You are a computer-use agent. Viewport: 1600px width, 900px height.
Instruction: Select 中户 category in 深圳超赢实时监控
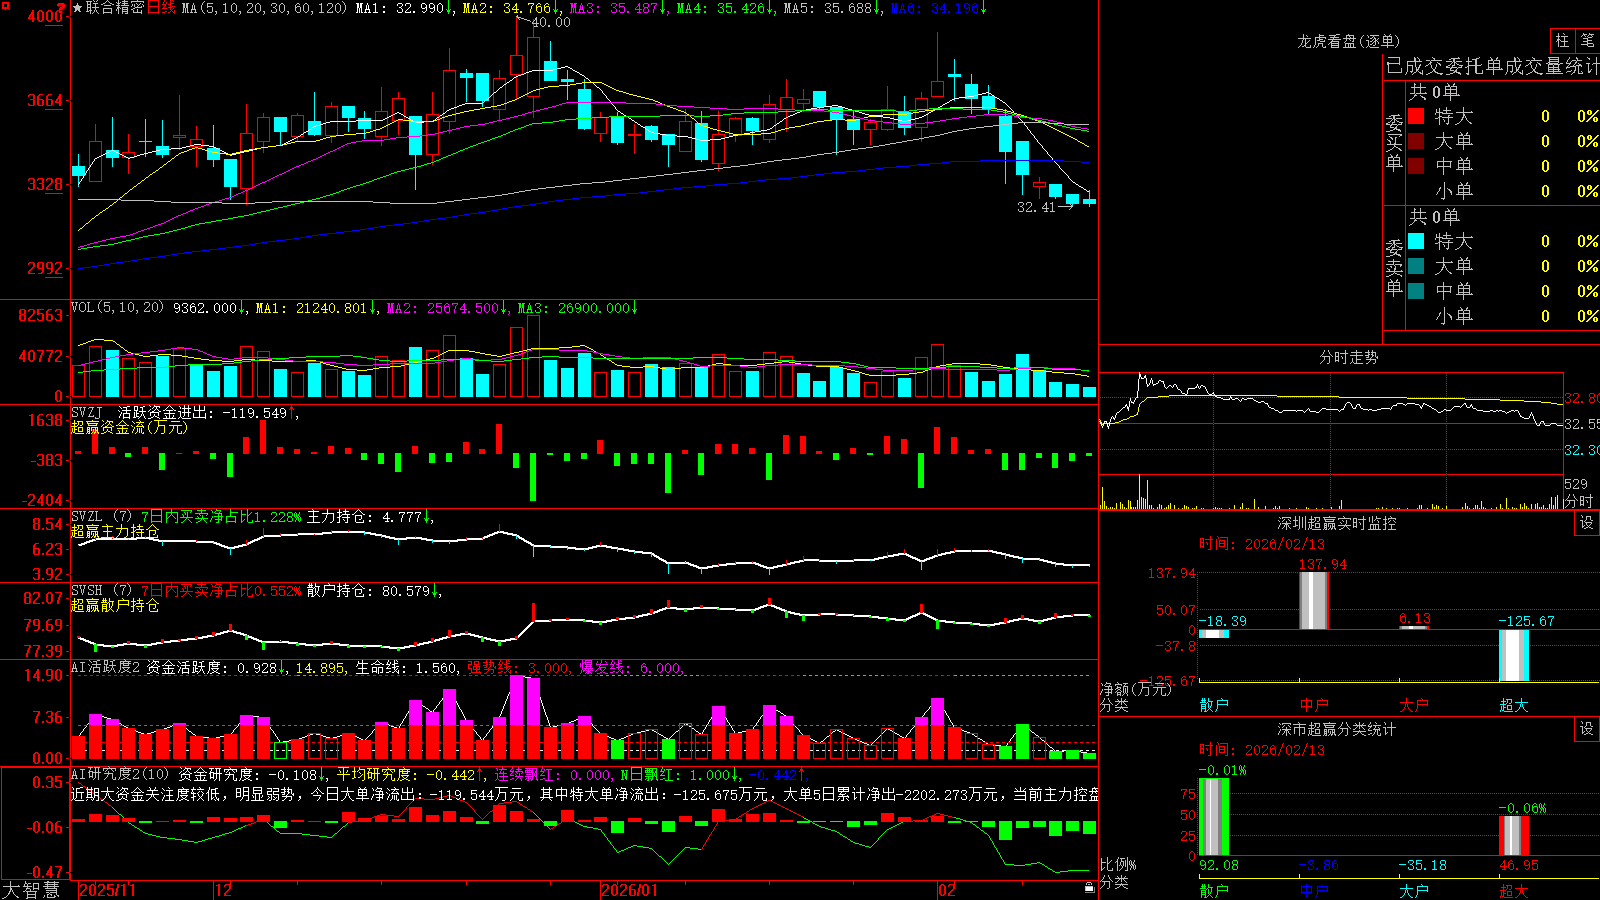(1314, 705)
